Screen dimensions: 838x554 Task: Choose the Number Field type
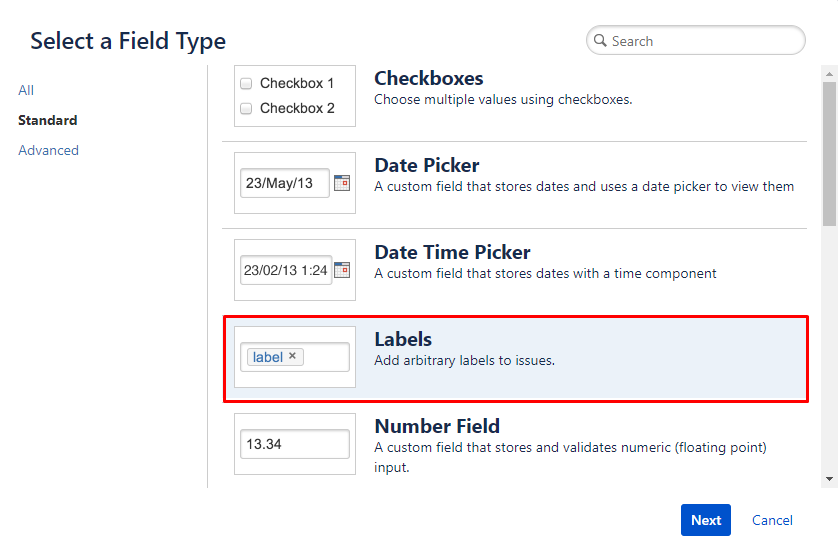tap(514, 444)
